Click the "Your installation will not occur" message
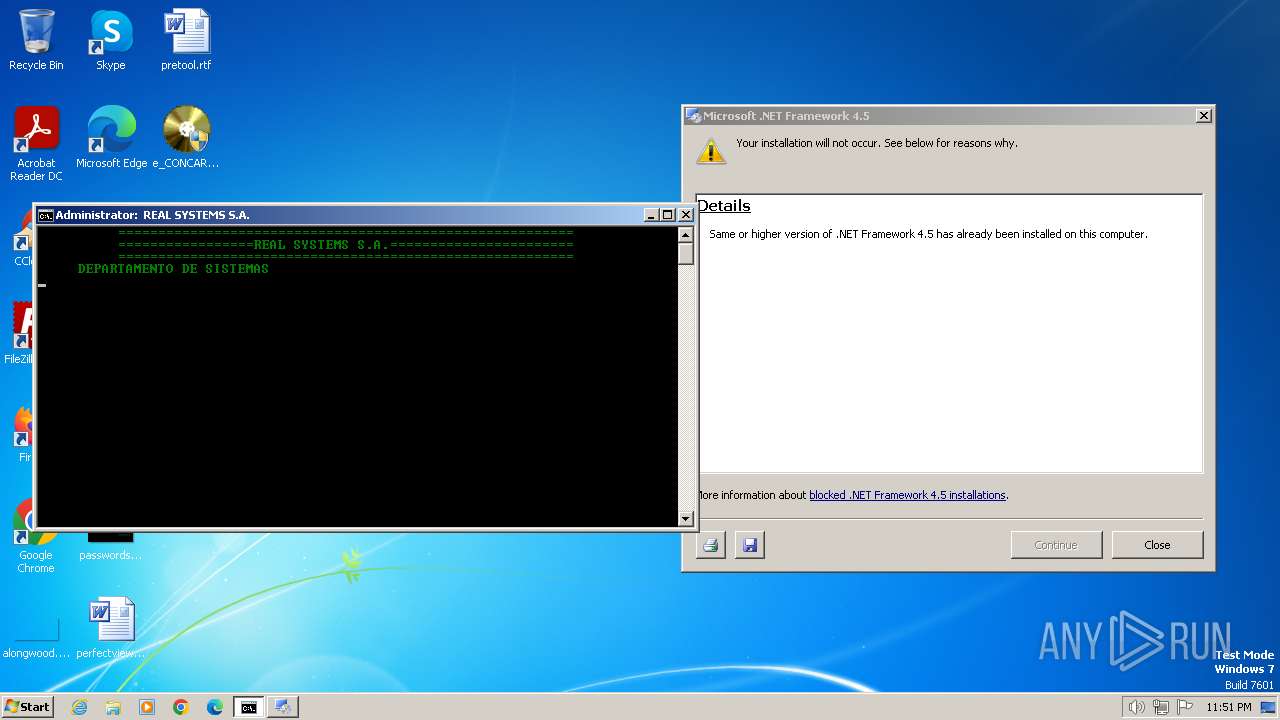This screenshot has width=1280, height=720. pos(877,143)
